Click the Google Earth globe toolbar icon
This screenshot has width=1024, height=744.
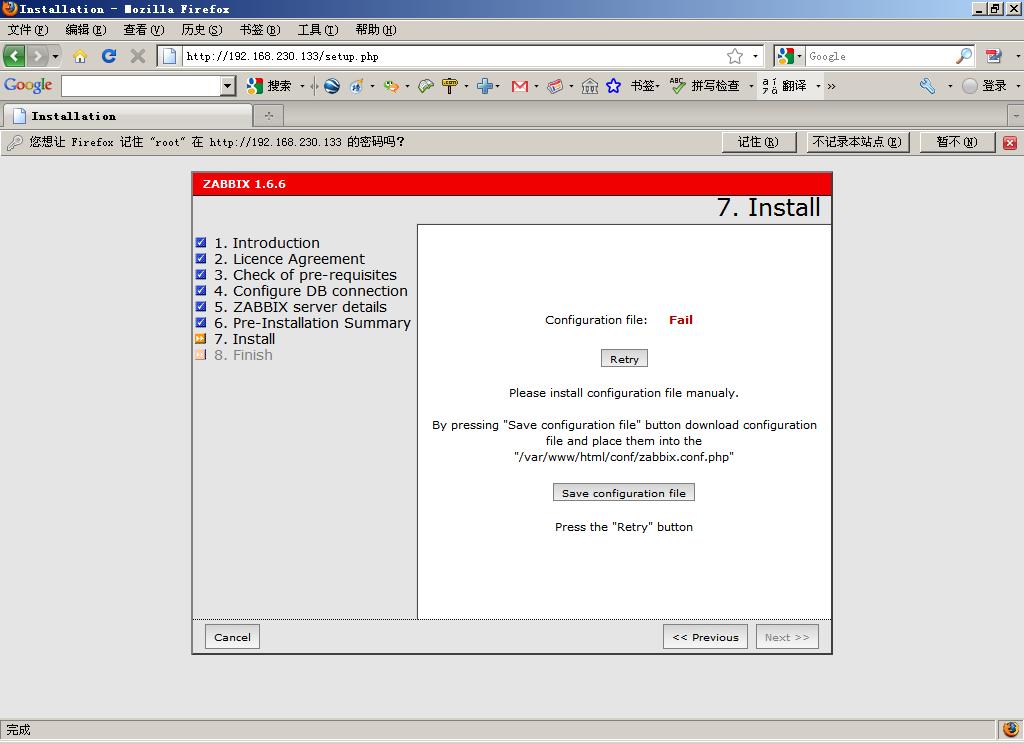332,86
